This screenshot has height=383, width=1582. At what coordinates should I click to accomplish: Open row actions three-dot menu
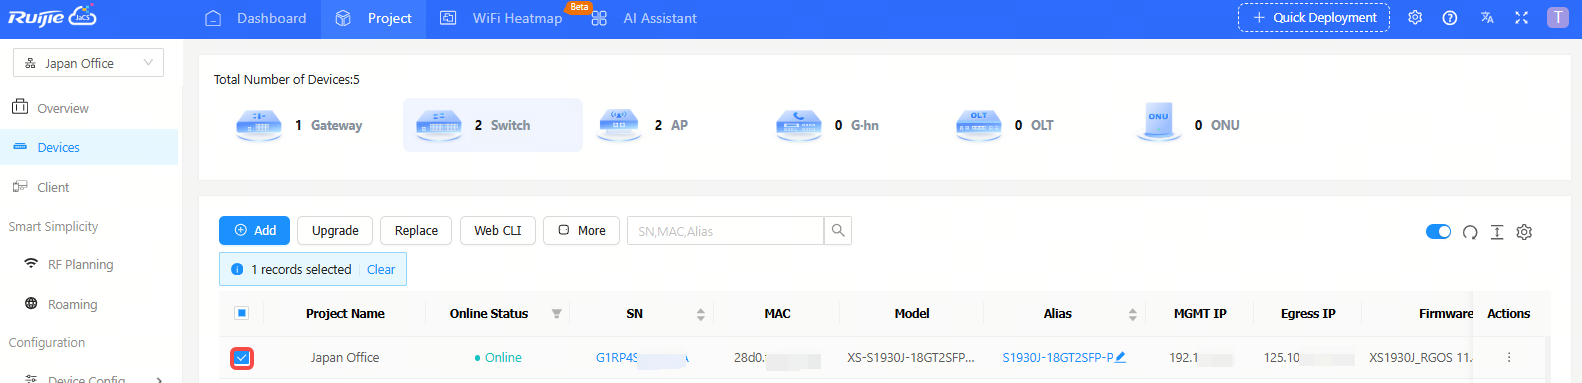pos(1509,357)
